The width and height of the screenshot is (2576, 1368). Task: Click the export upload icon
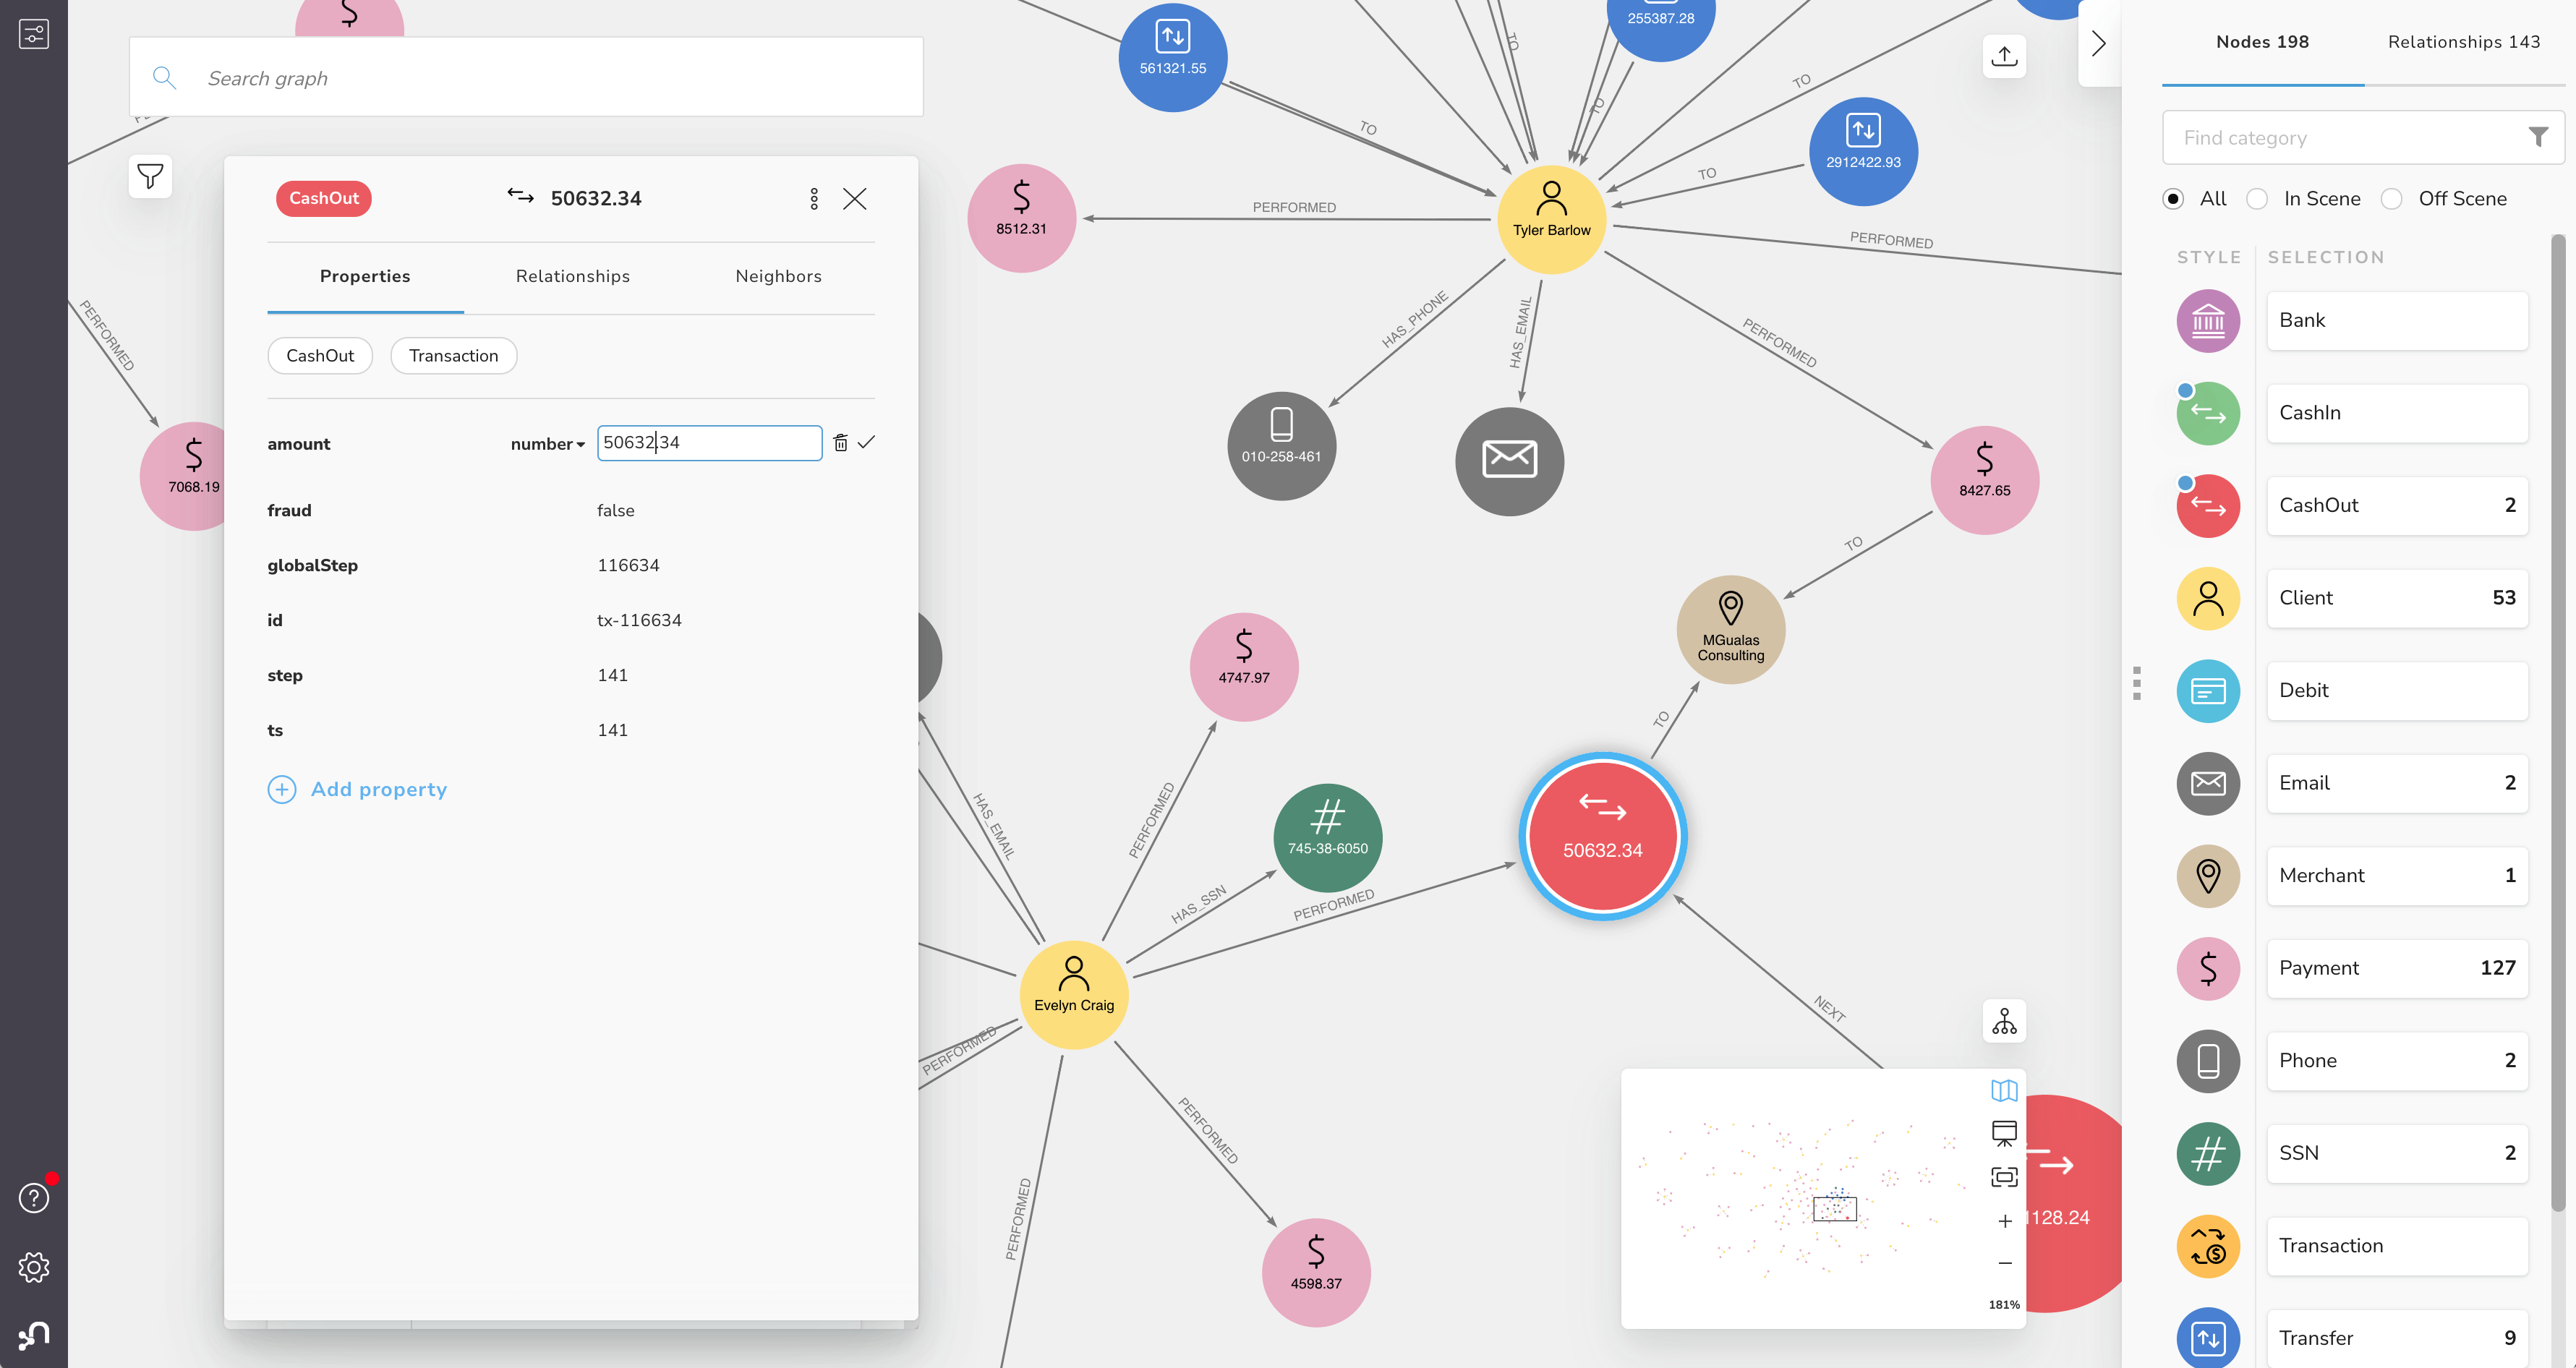[2004, 56]
